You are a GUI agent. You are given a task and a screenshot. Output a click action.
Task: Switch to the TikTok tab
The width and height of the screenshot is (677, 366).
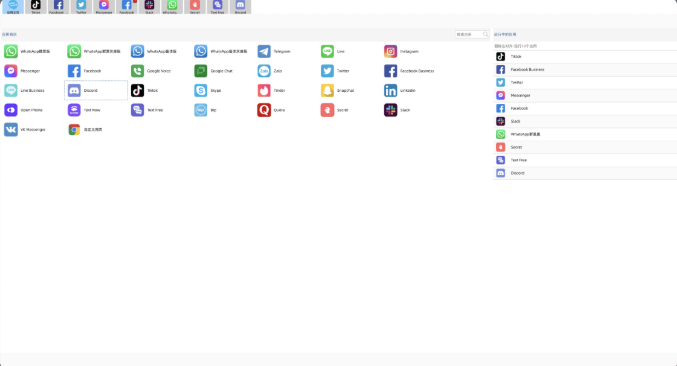(36, 7)
